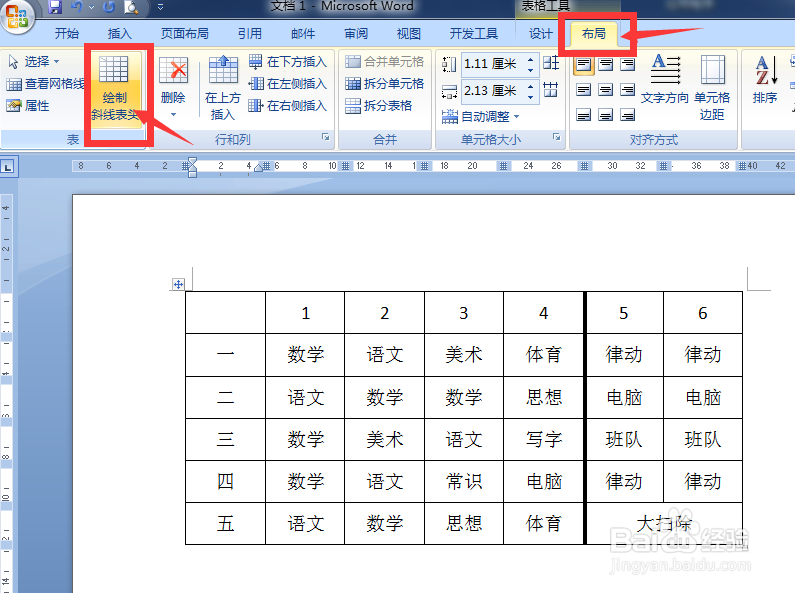Open table 属性 properties
The image size is (795, 593).
(28, 106)
